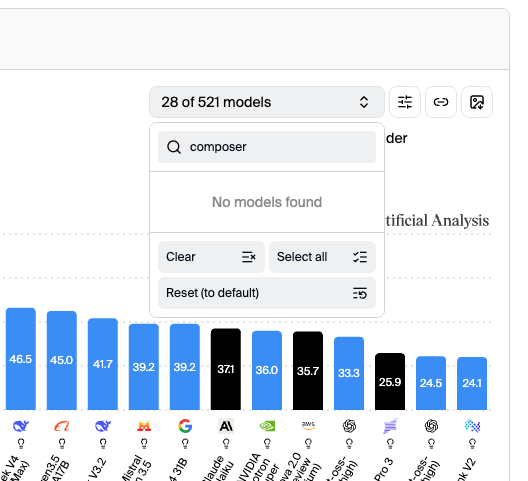Click the blue bar showing 24.1
This screenshot has height=481, width=528.
472,384
